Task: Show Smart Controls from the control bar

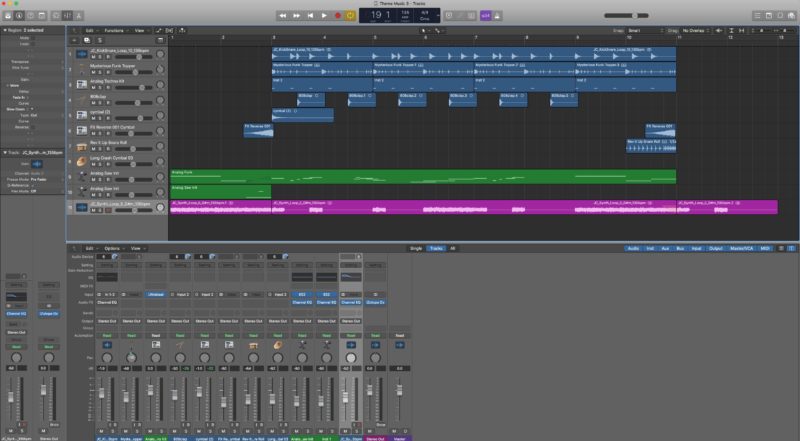Action: tap(56, 16)
